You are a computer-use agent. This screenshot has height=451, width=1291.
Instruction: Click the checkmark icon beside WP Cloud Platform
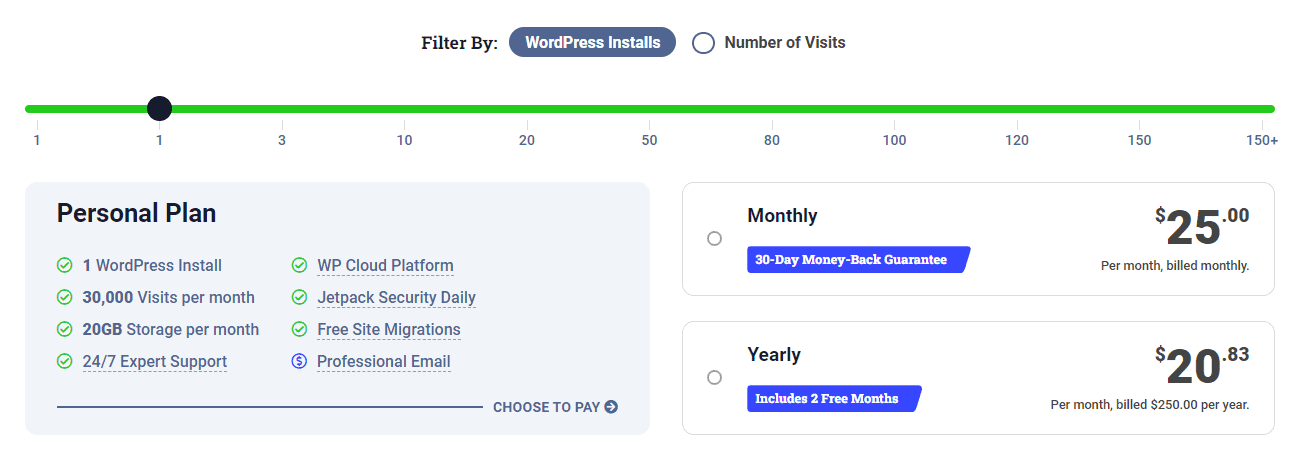click(x=299, y=266)
